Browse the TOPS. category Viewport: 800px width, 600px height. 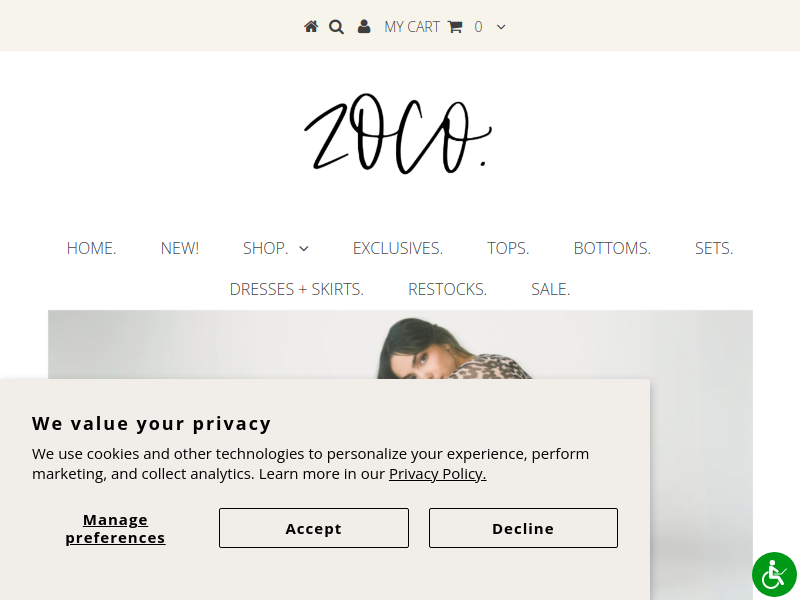pos(508,248)
